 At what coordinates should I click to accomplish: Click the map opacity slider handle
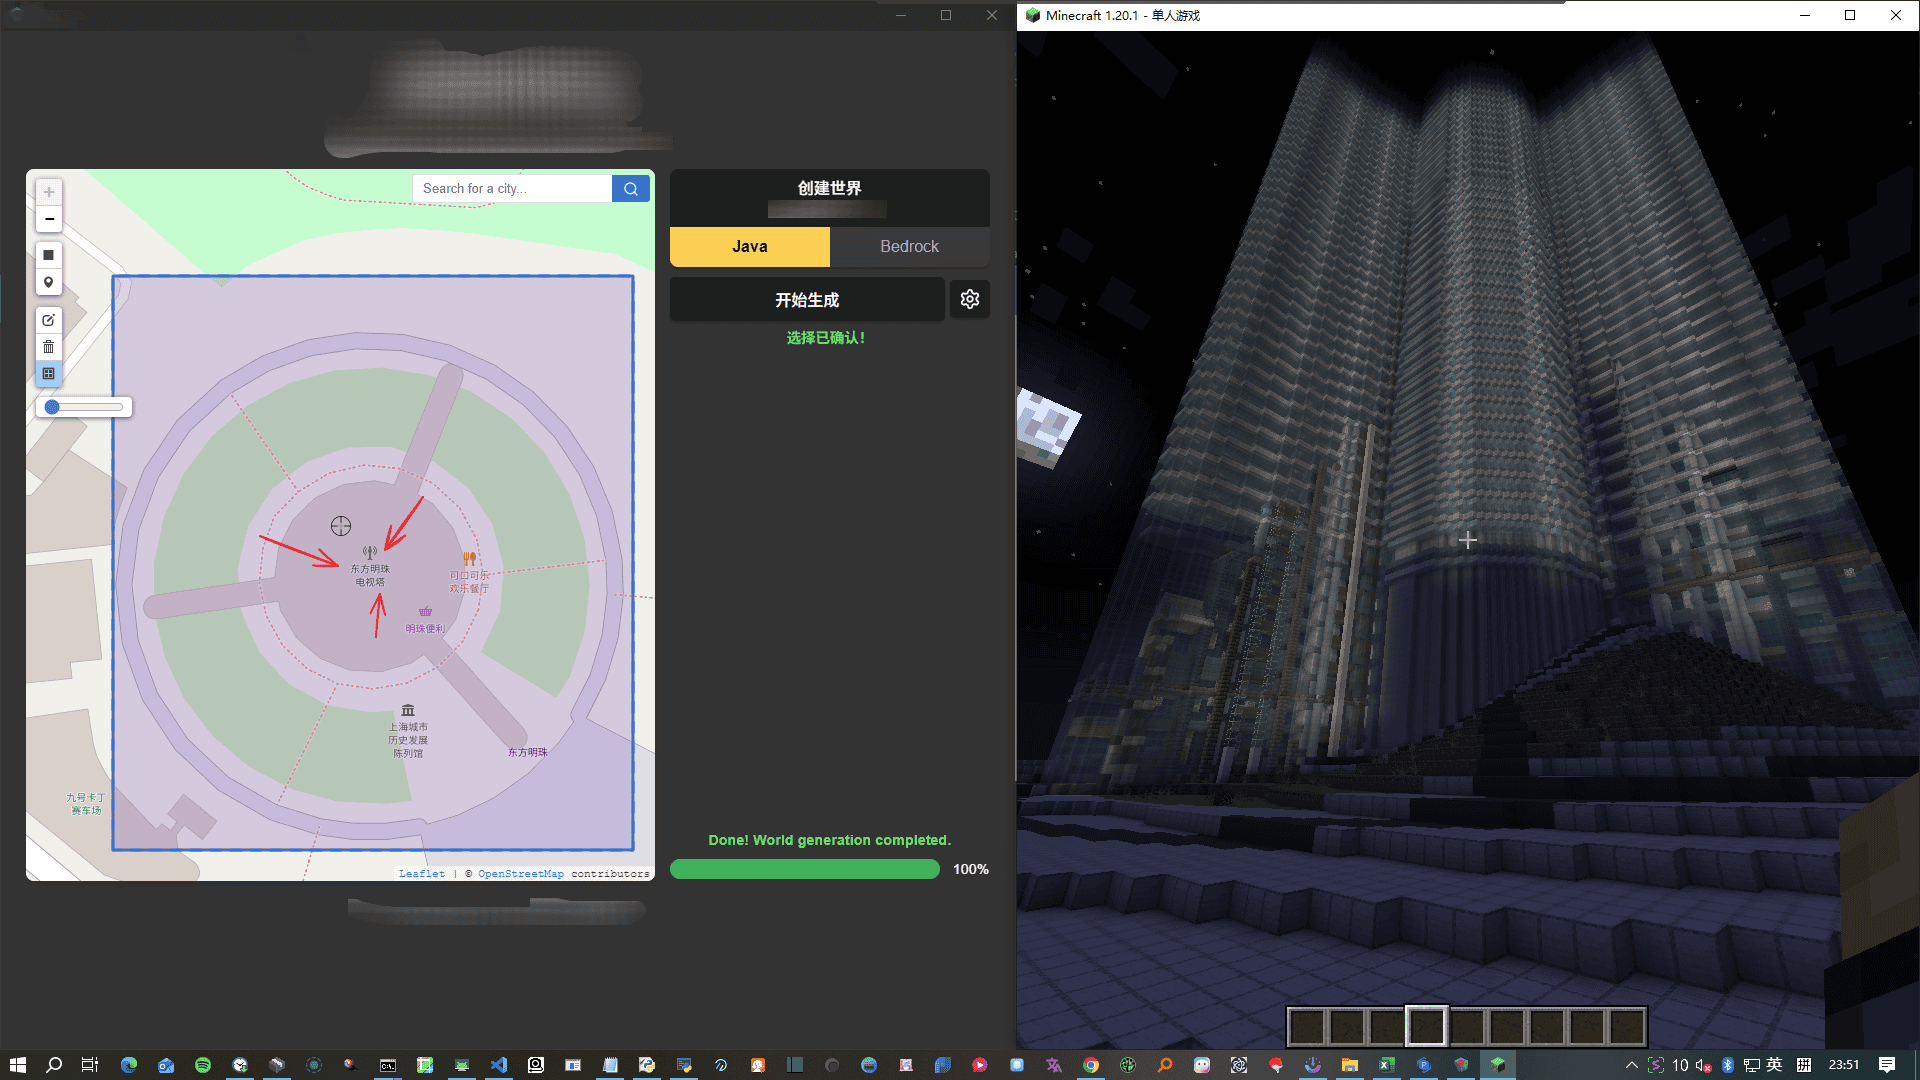pos(52,407)
